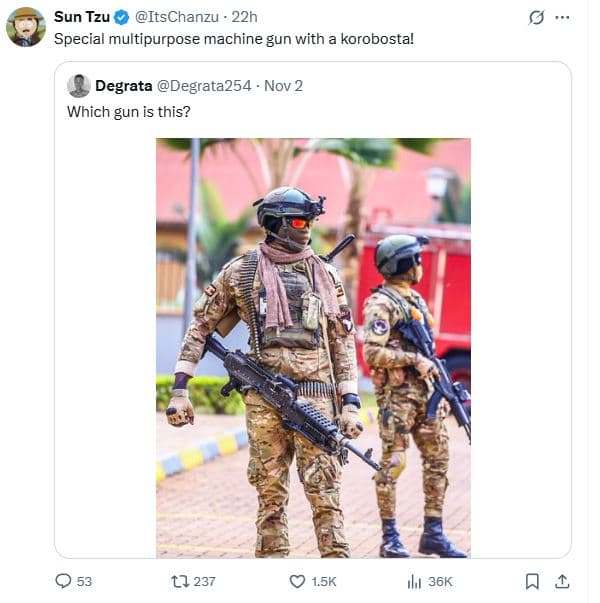Click the share upload icon
Screen dimensions: 600x603
point(562,581)
